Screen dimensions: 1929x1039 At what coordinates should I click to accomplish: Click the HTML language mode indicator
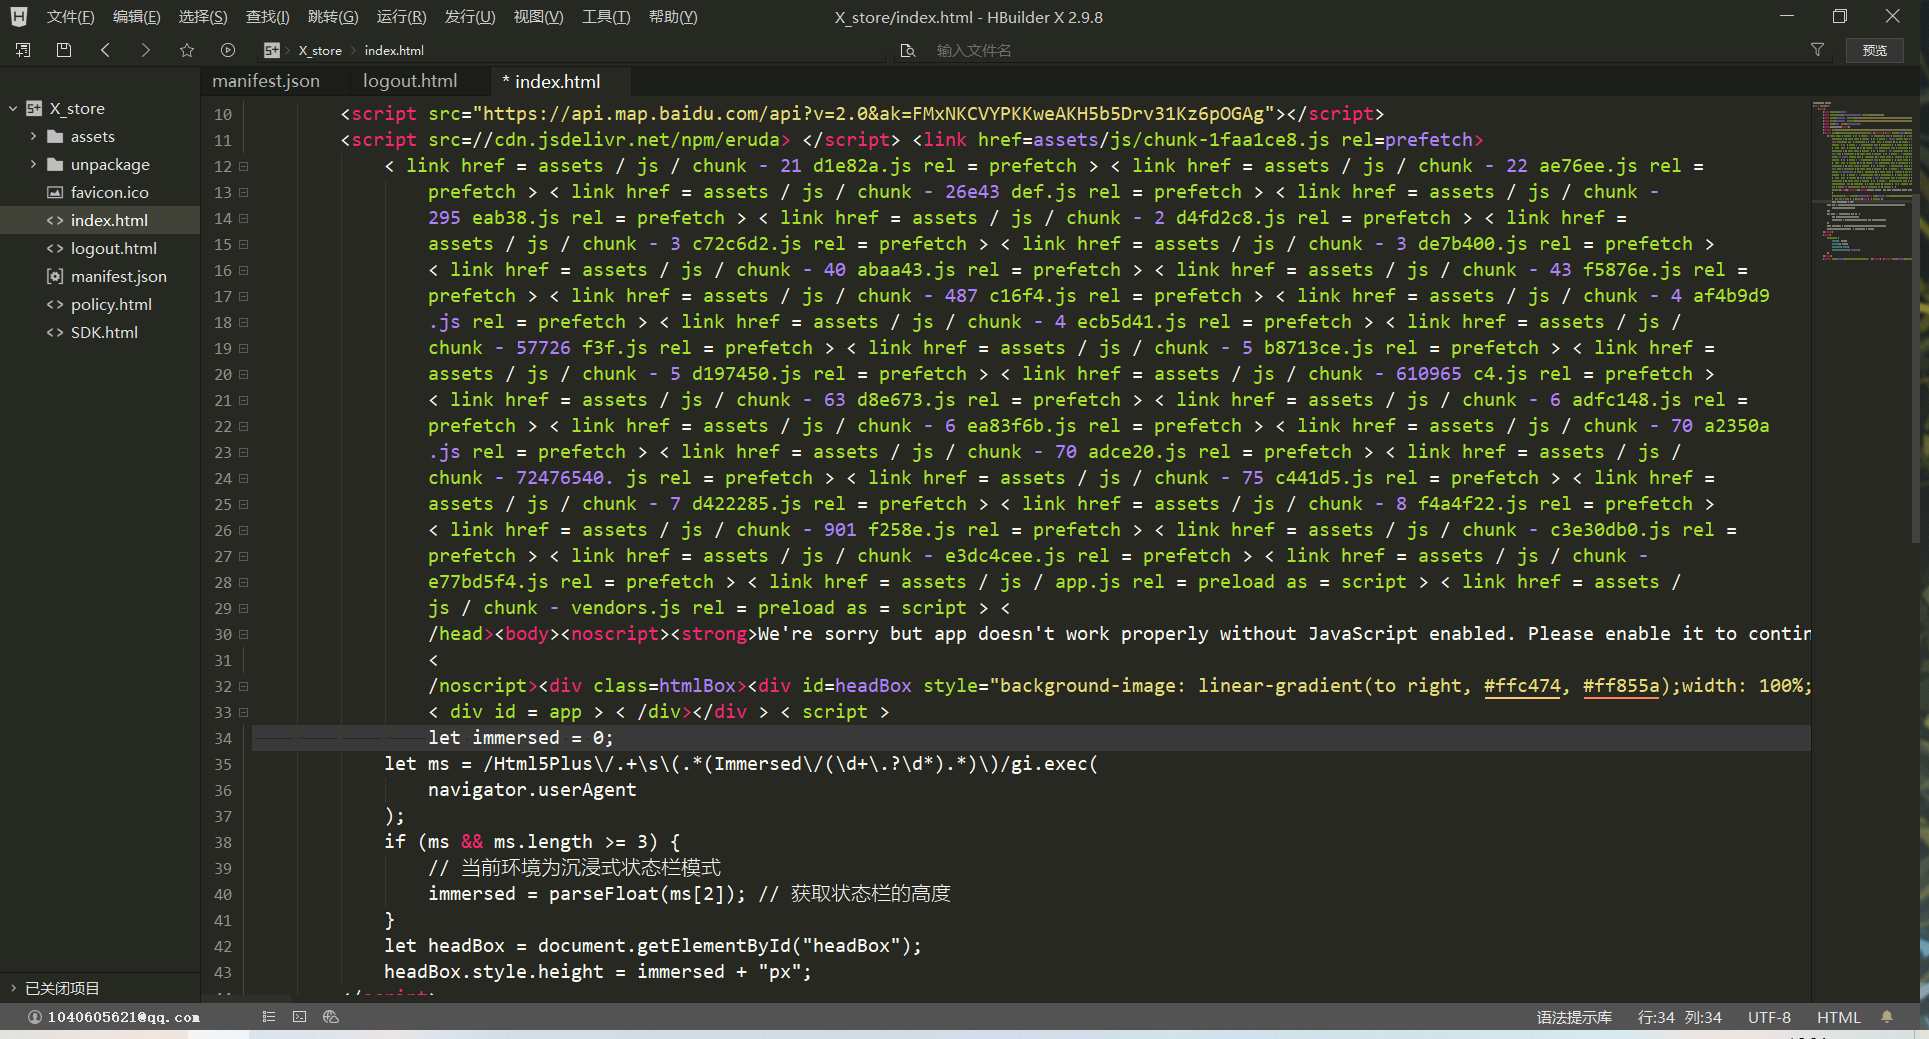(1838, 1017)
